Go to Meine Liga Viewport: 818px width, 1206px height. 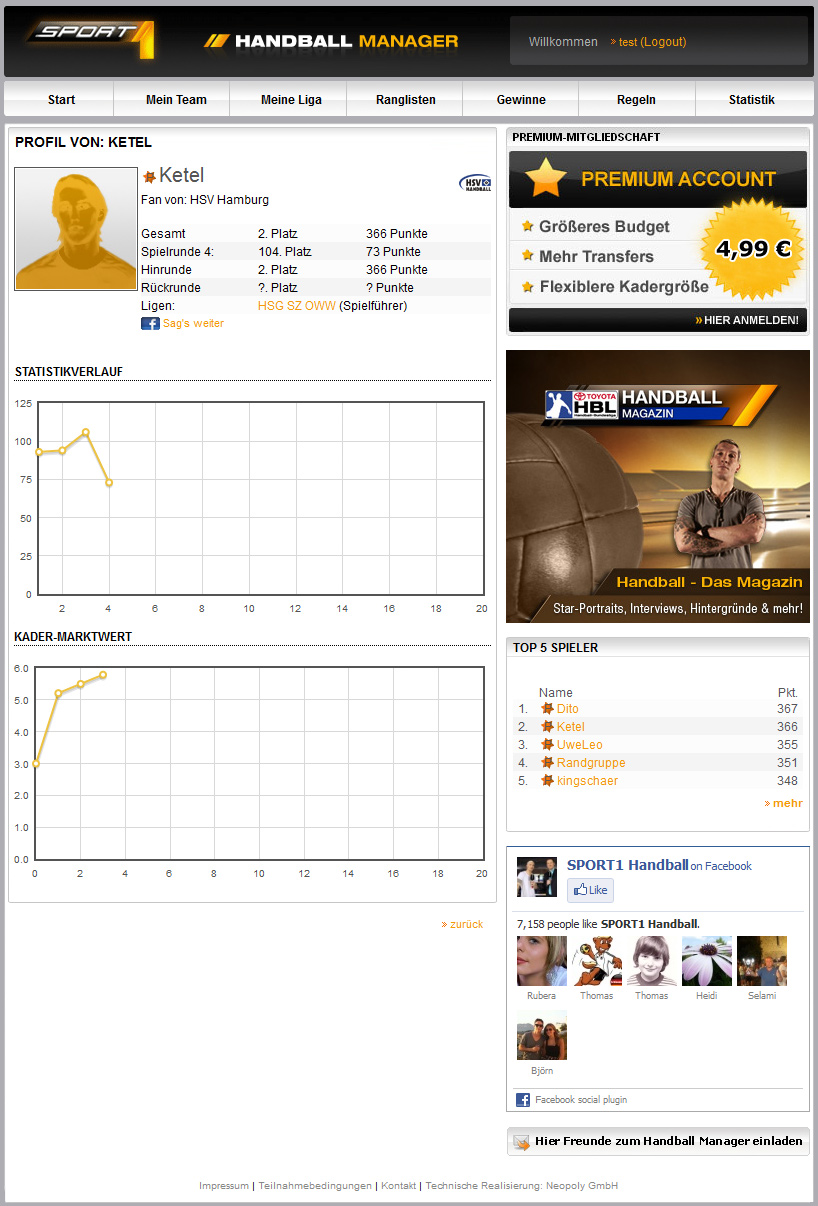click(x=291, y=100)
